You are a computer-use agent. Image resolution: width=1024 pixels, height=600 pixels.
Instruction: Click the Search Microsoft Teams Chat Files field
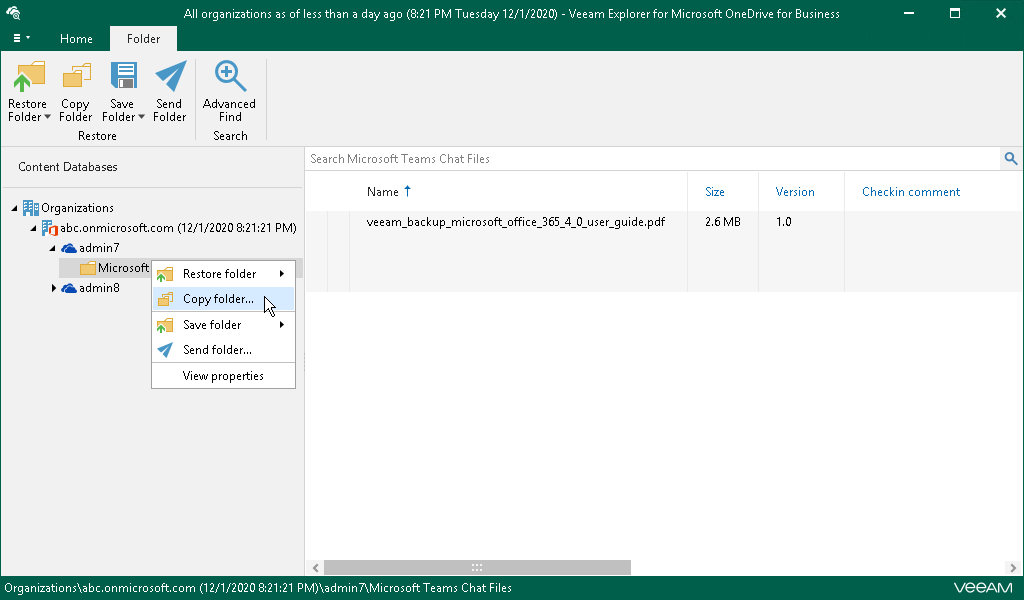[x=652, y=159]
